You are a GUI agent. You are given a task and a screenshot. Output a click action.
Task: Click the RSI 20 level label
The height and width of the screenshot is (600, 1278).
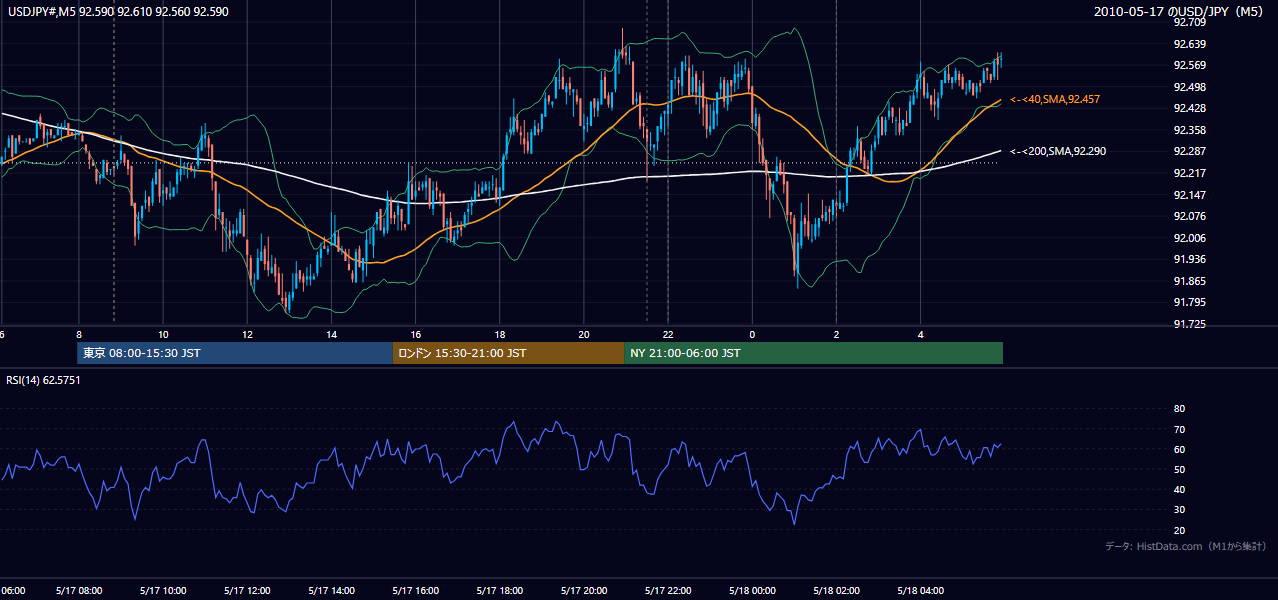1179,530
